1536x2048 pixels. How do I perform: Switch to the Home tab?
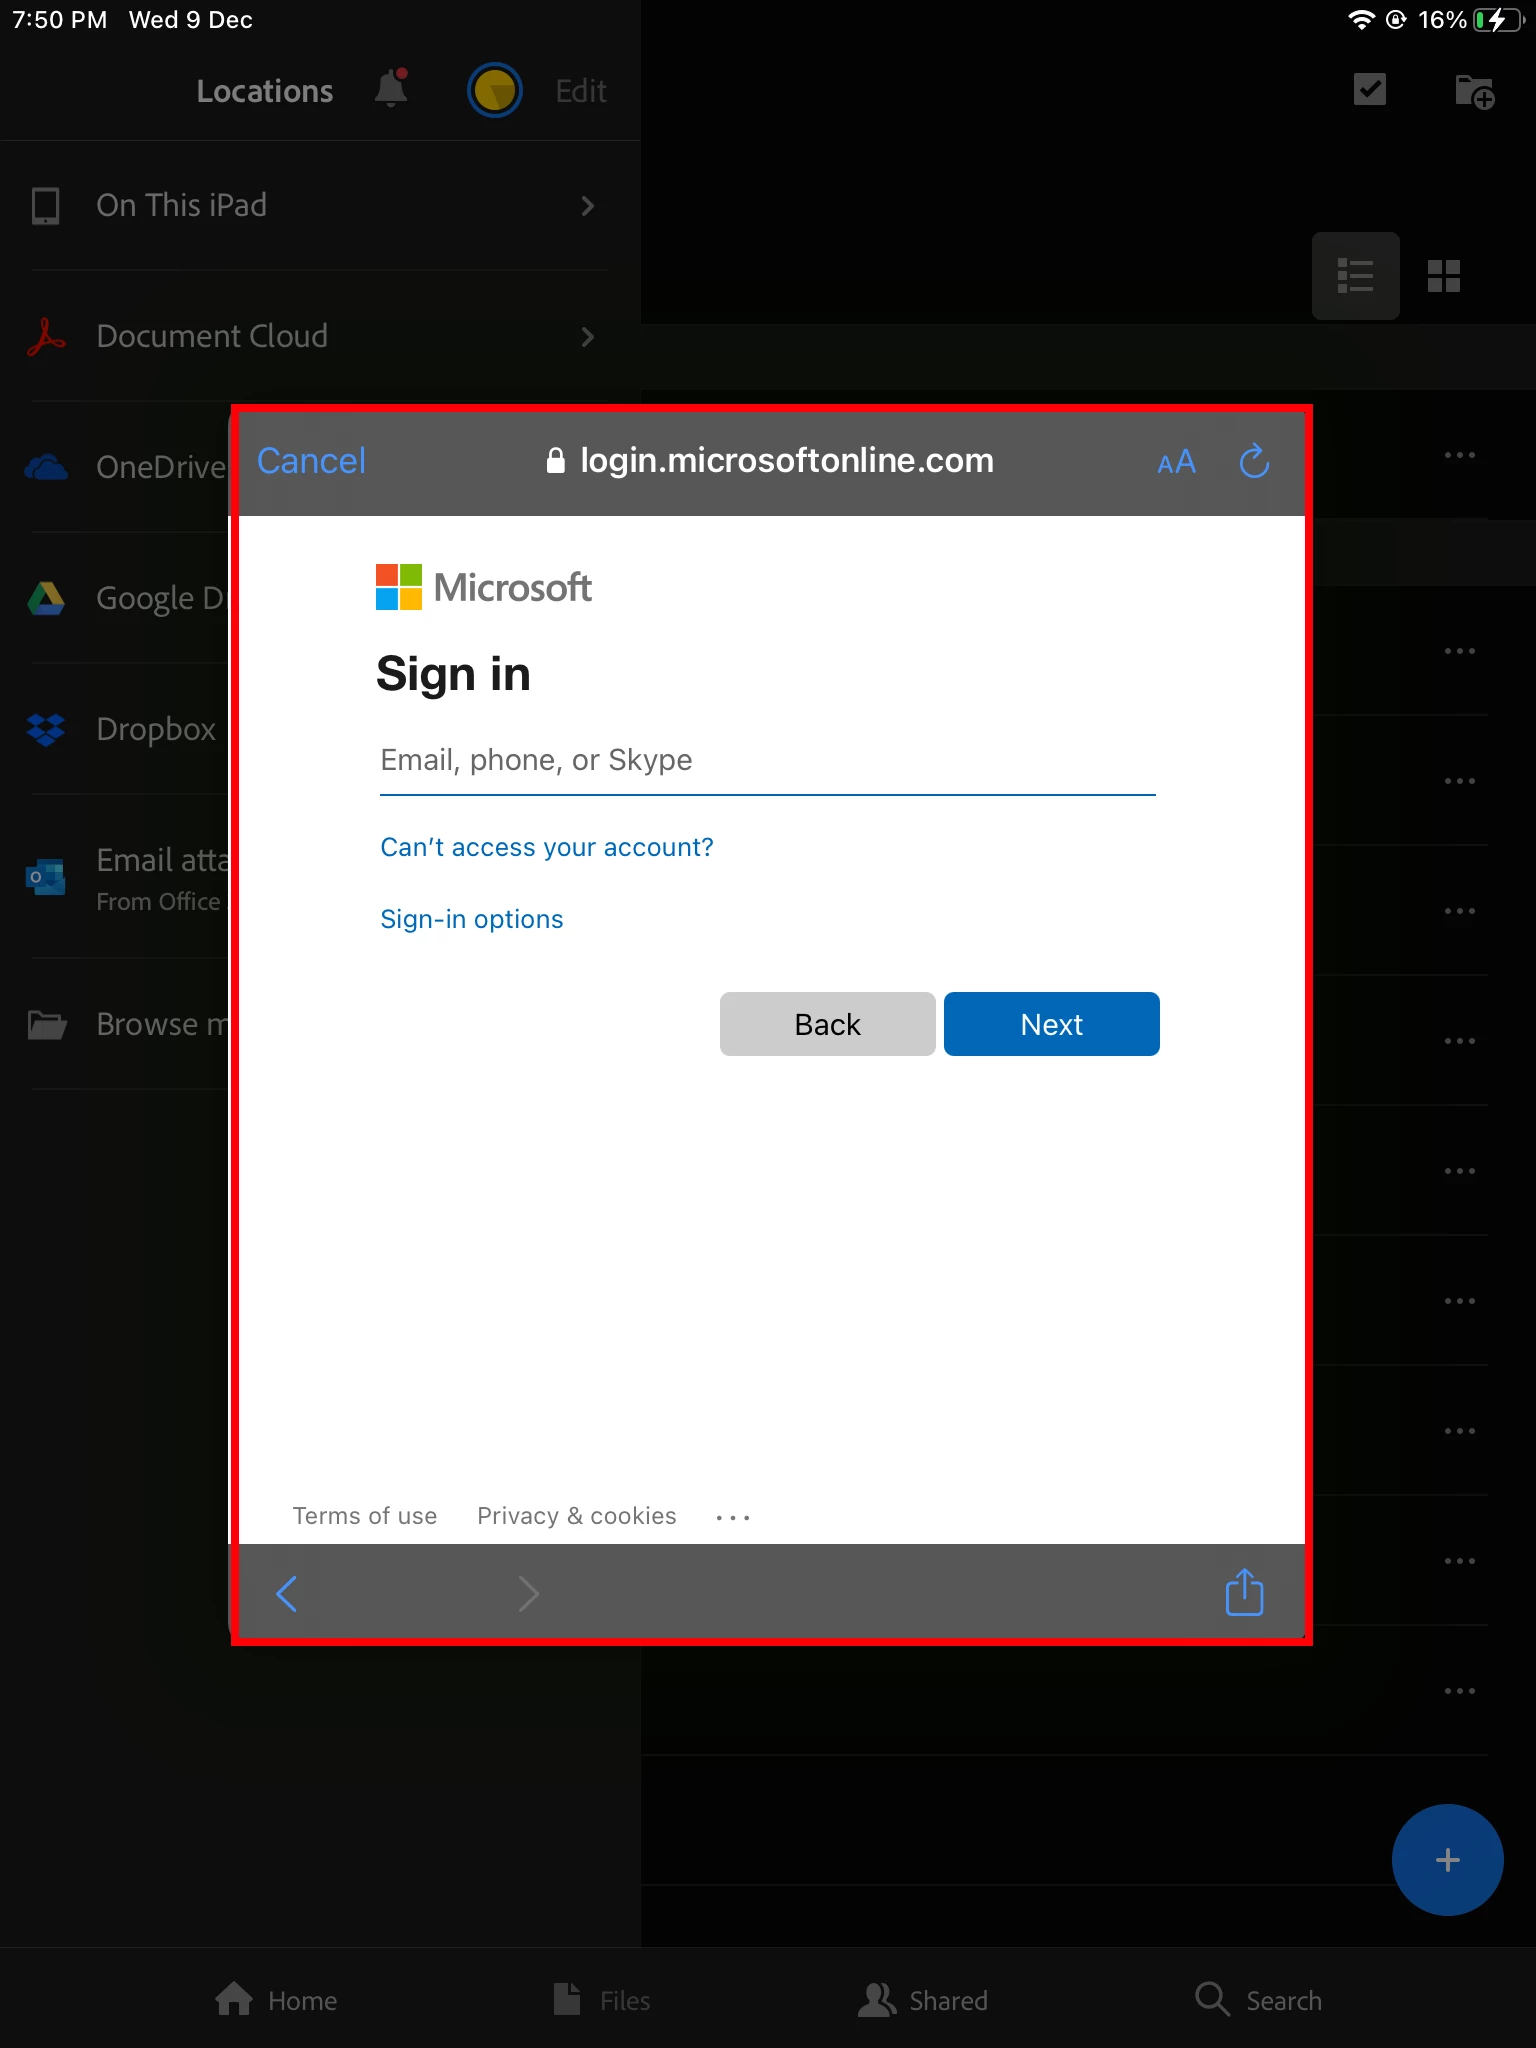tap(277, 2000)
